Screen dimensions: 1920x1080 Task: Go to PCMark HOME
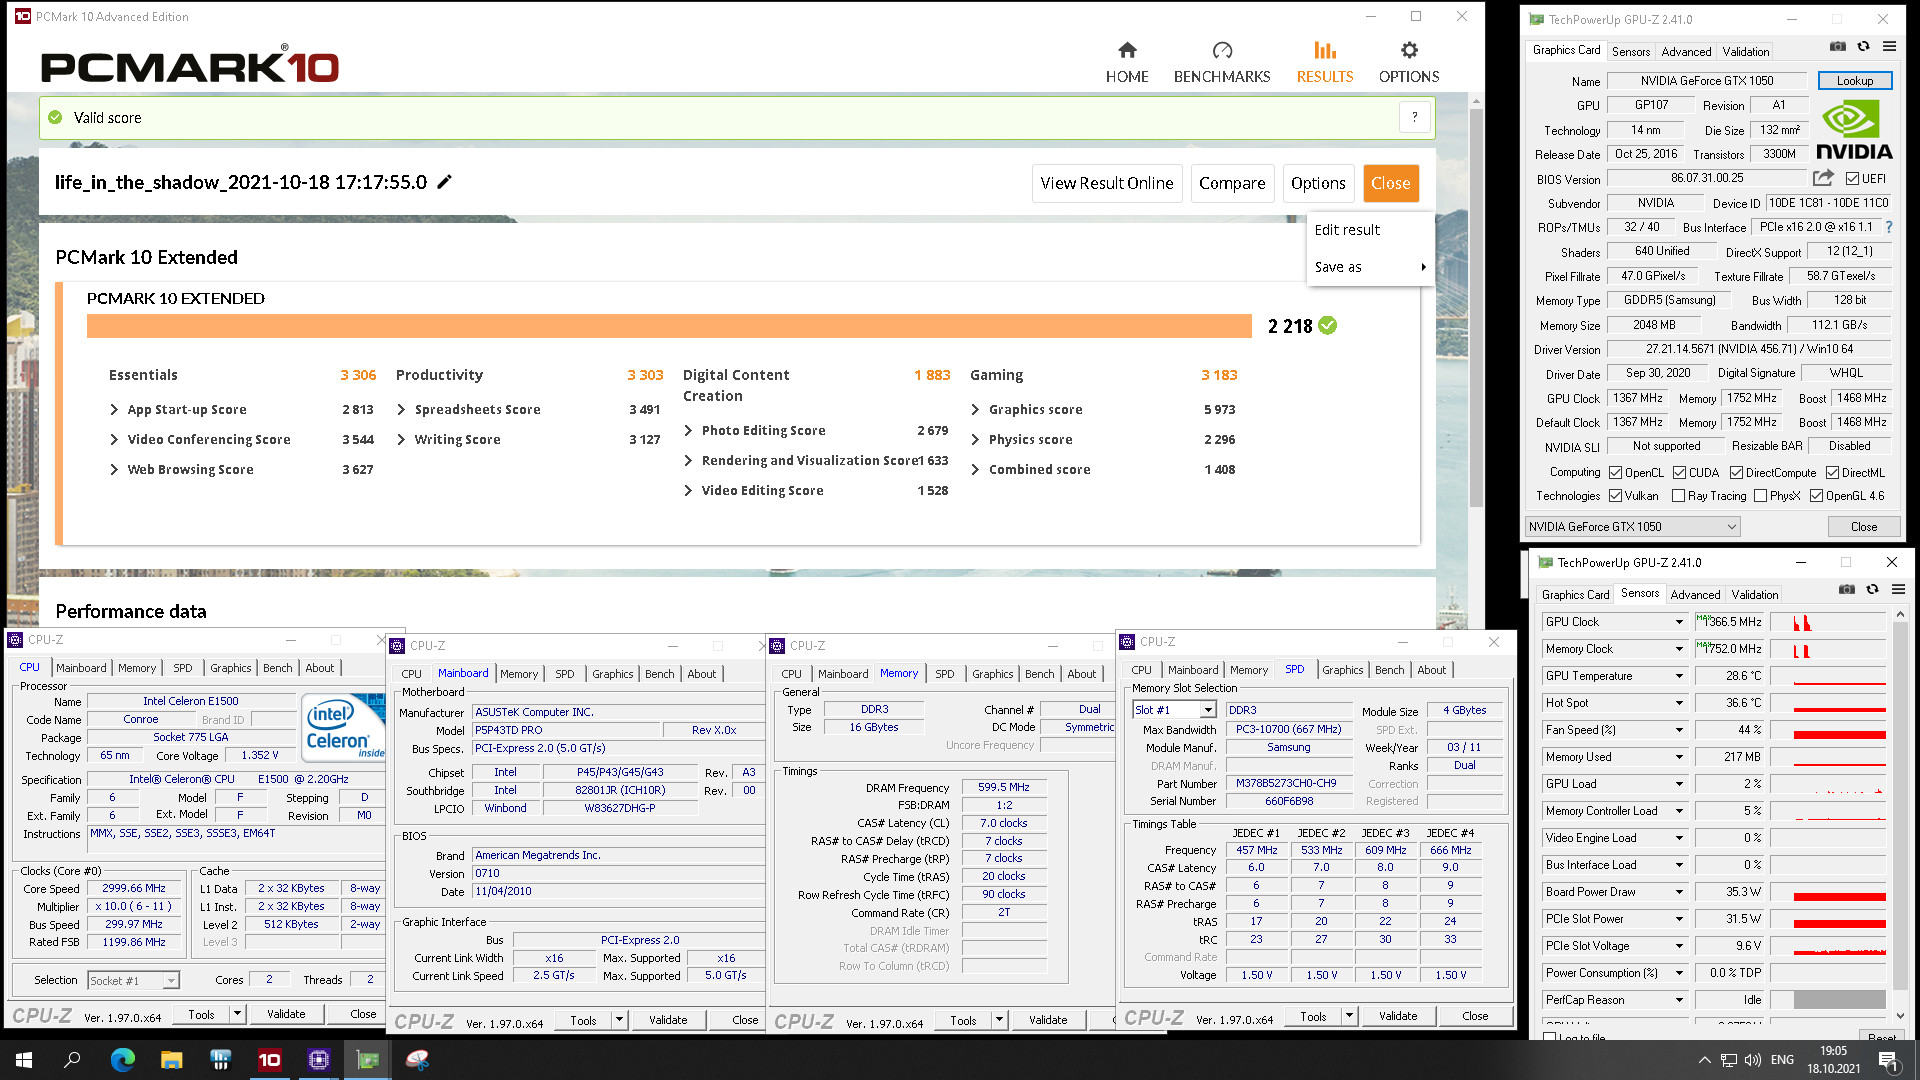point(1127,62)
